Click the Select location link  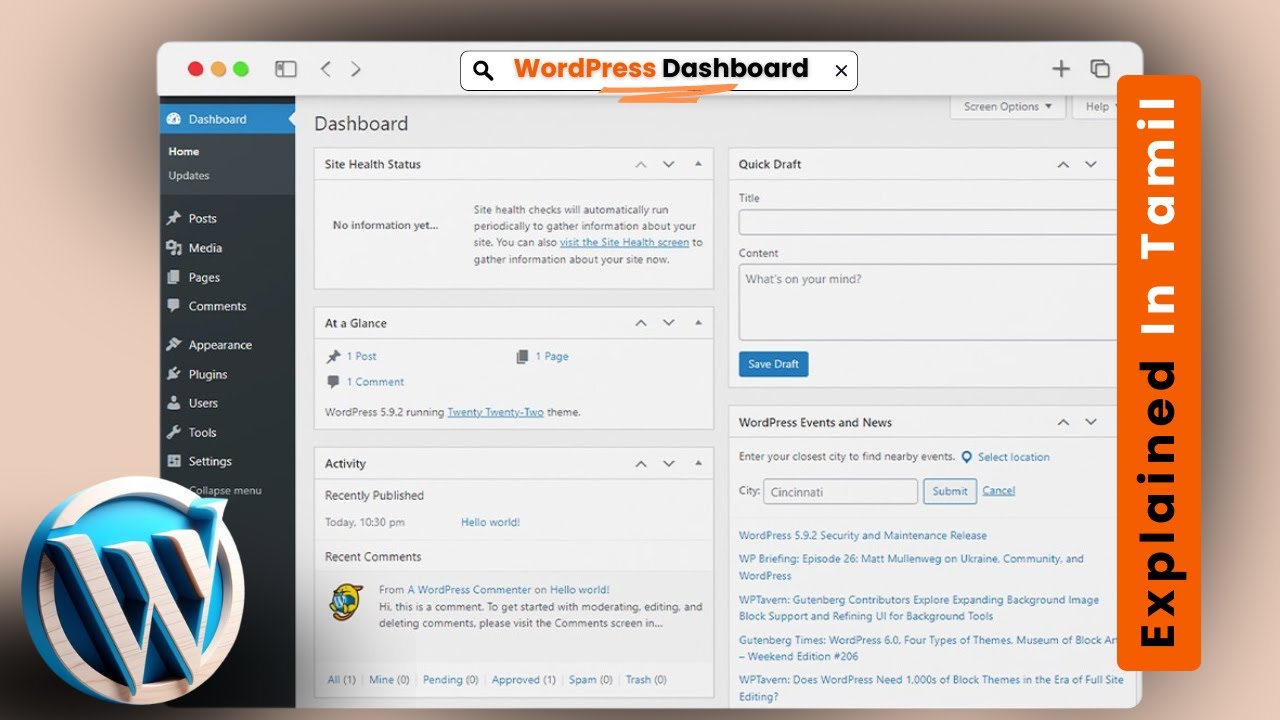point(1013,457)
